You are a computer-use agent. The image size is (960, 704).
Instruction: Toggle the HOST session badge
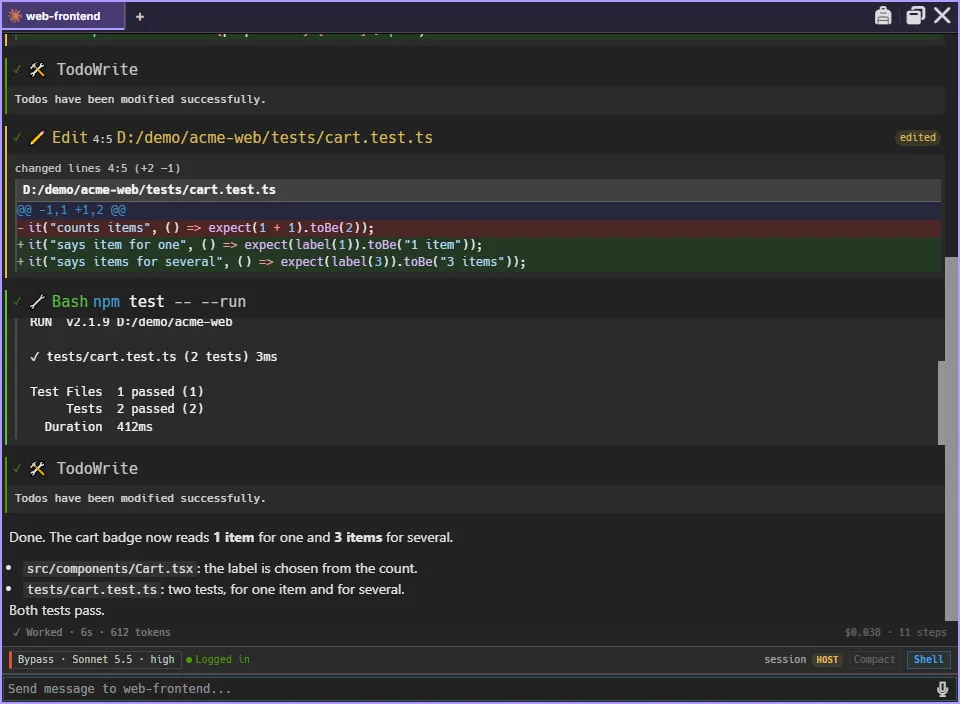tap(827, 659)
